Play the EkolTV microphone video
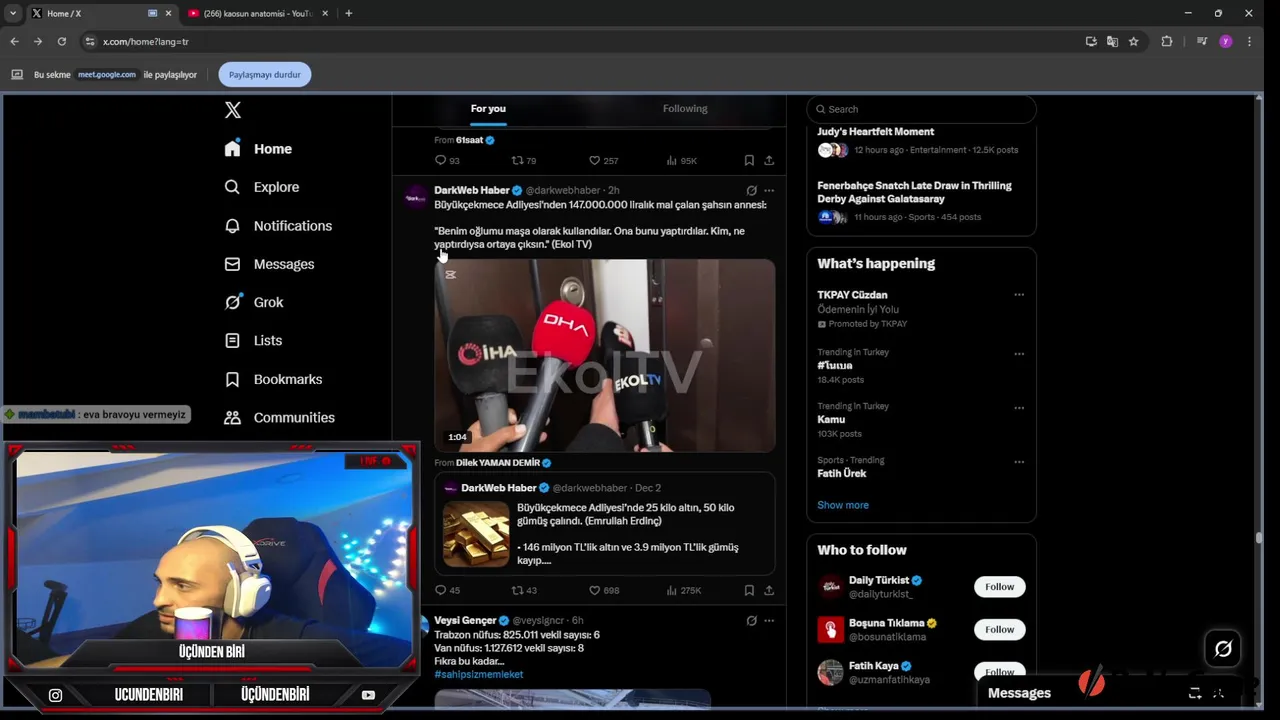The width and height of the screenshot is (1280, 720). point(604,356)
